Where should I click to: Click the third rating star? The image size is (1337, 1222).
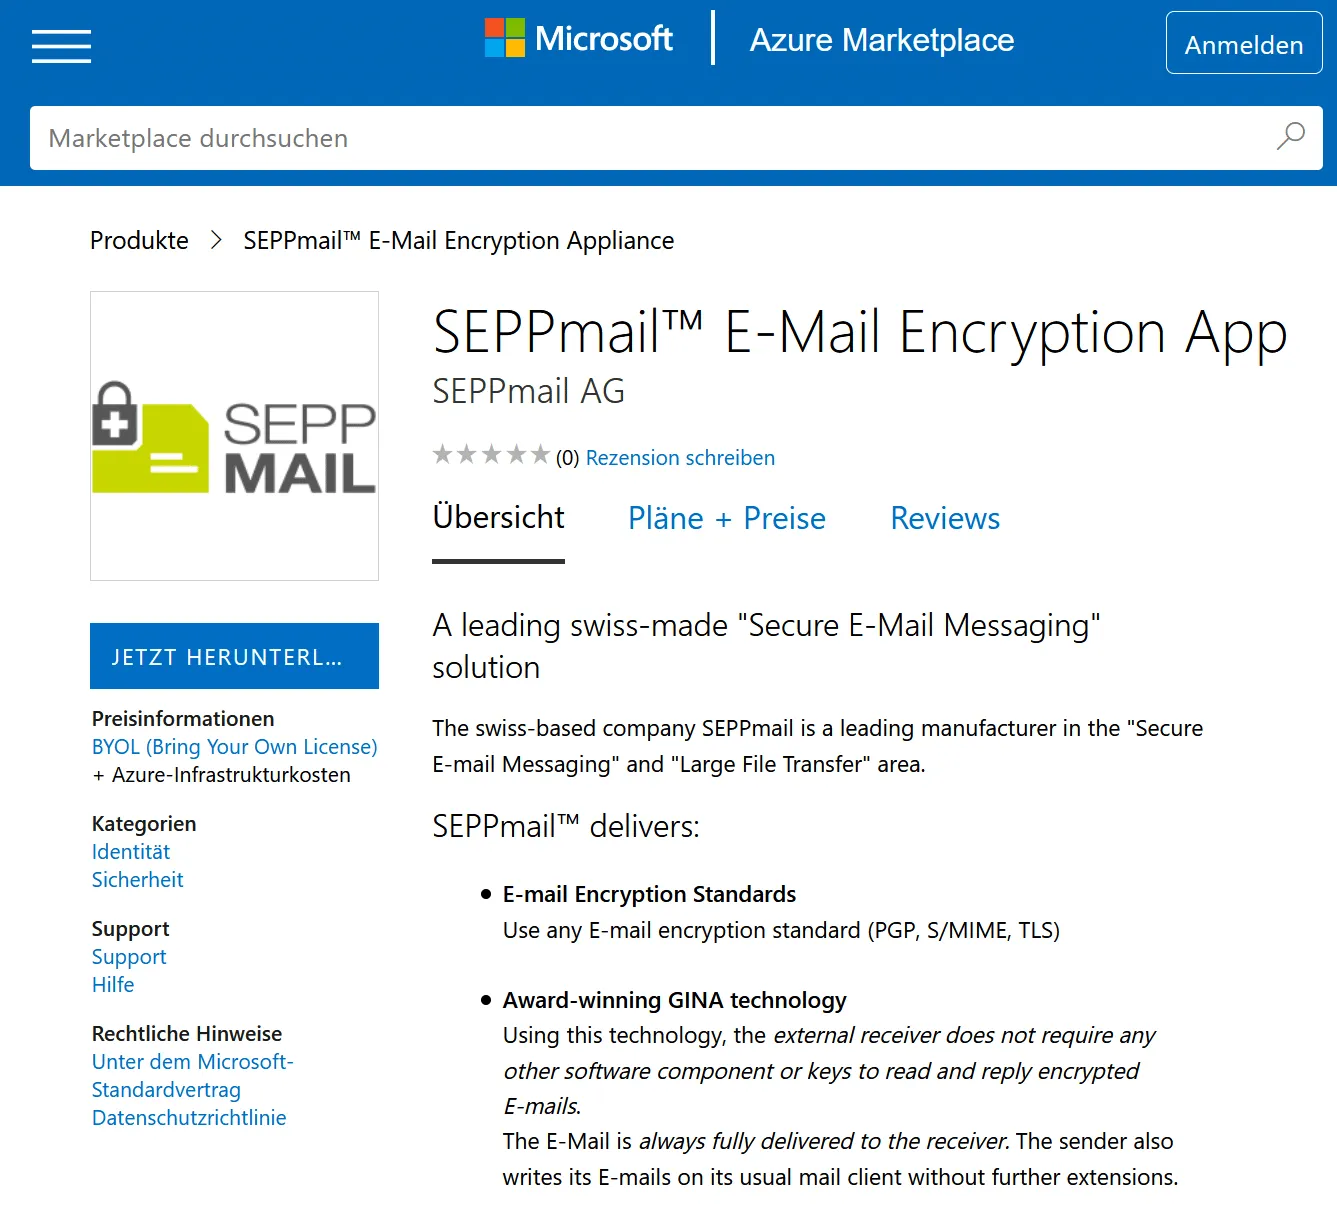point(491,453)
